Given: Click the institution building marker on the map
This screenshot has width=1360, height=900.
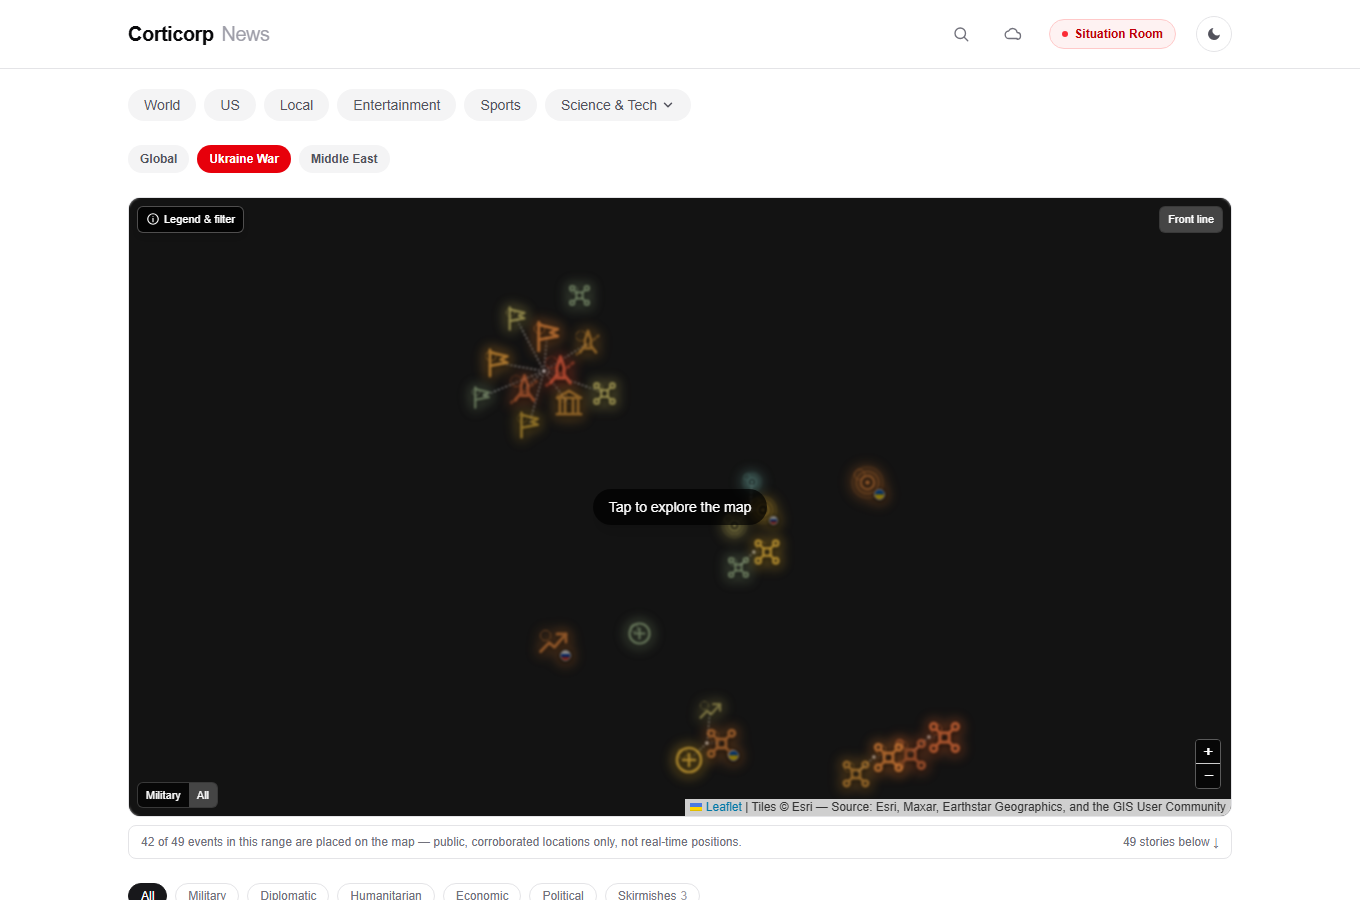Looking at the screenshot, I should click(569, 403).
